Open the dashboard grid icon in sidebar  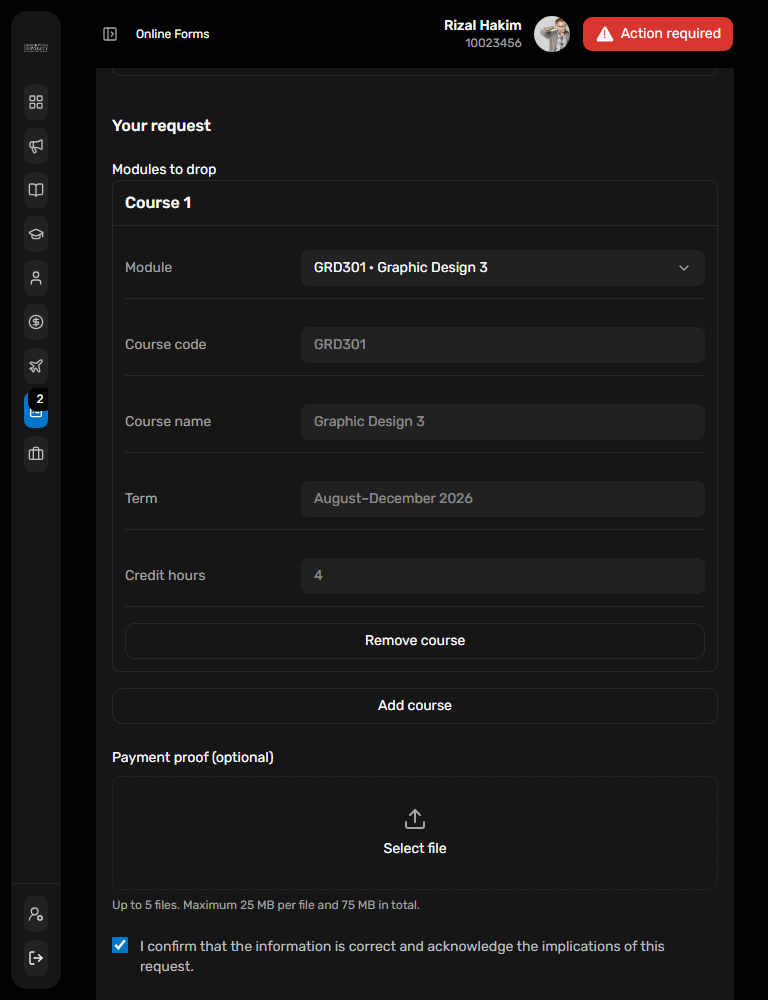tap(36, 102)
